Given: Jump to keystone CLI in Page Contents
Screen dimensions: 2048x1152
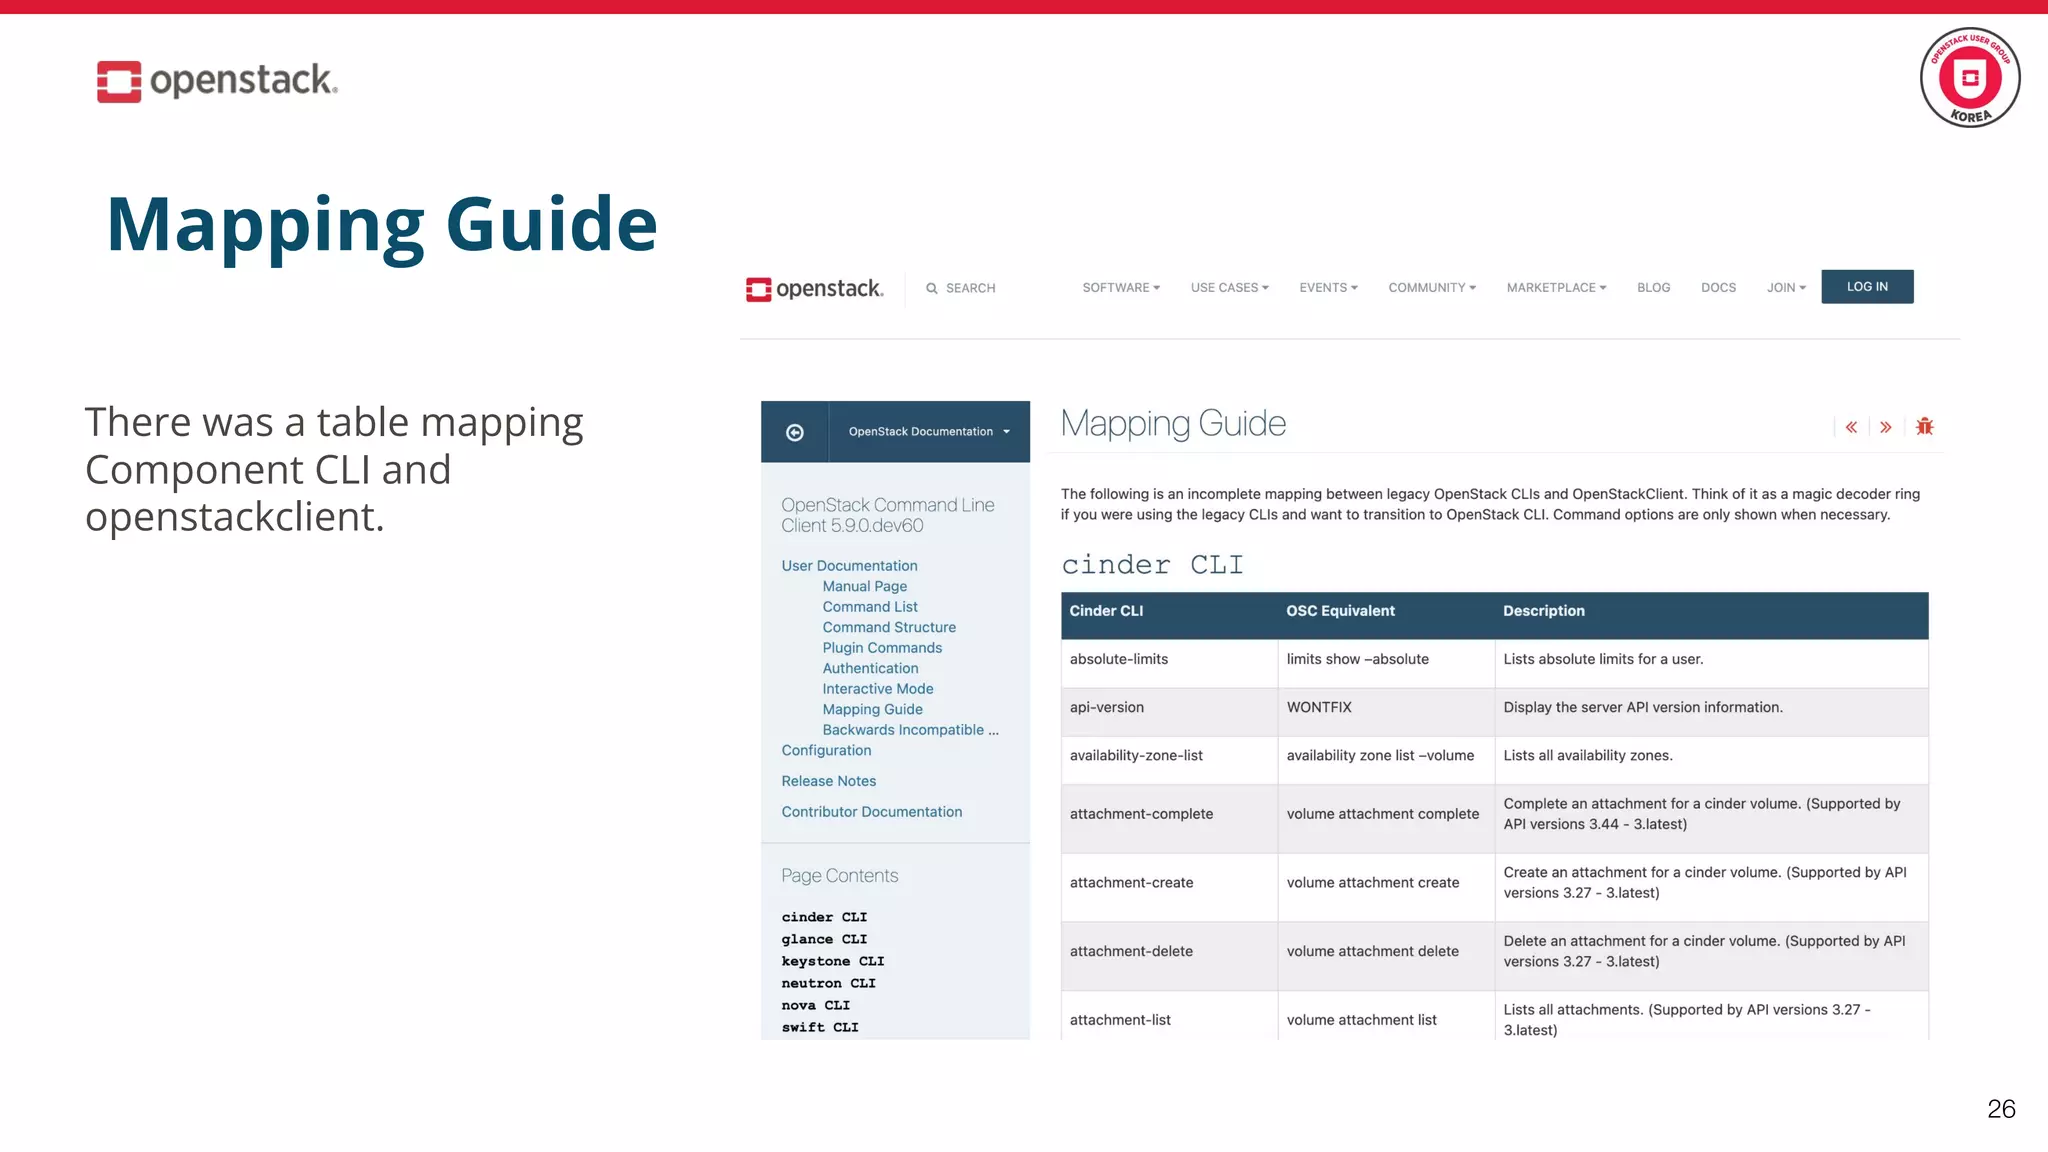Looking at the screenshot, I should point(833,962).
